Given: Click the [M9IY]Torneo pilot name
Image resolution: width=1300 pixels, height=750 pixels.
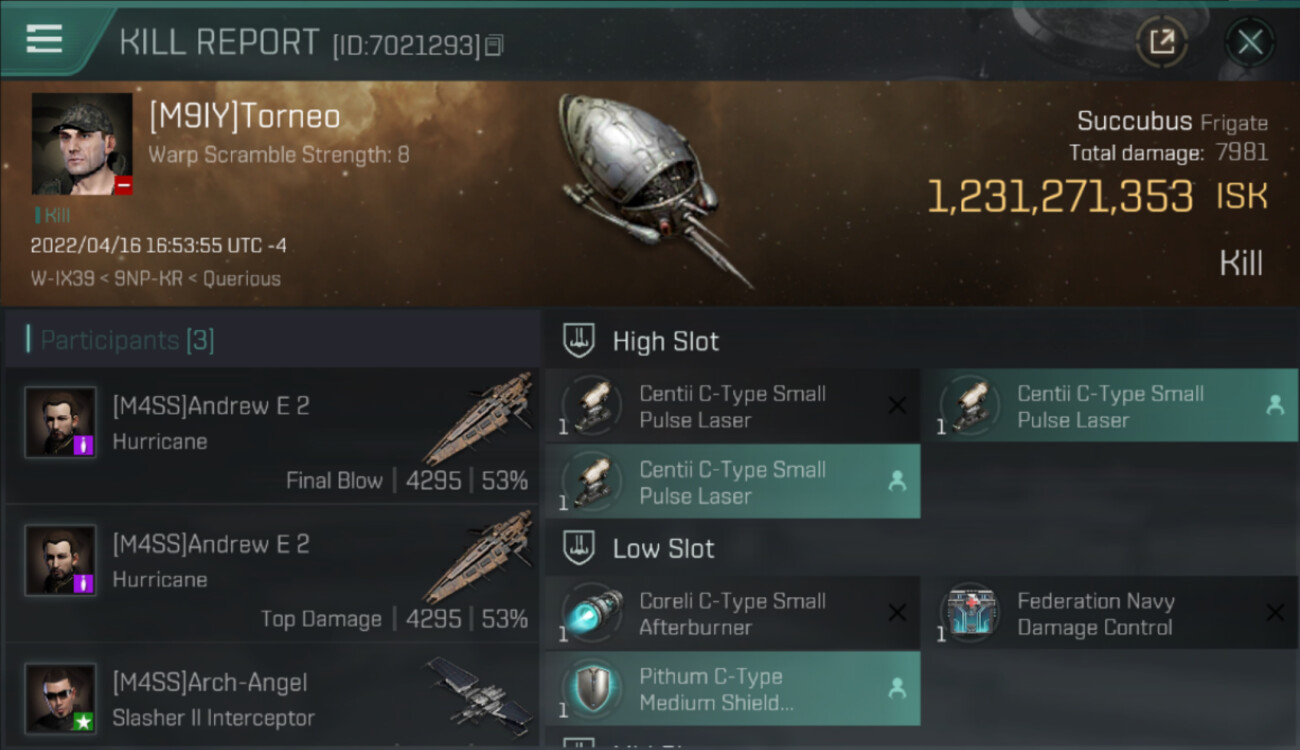Looking at the screenshot, I should pyautogui.click(x=245, y=117).
